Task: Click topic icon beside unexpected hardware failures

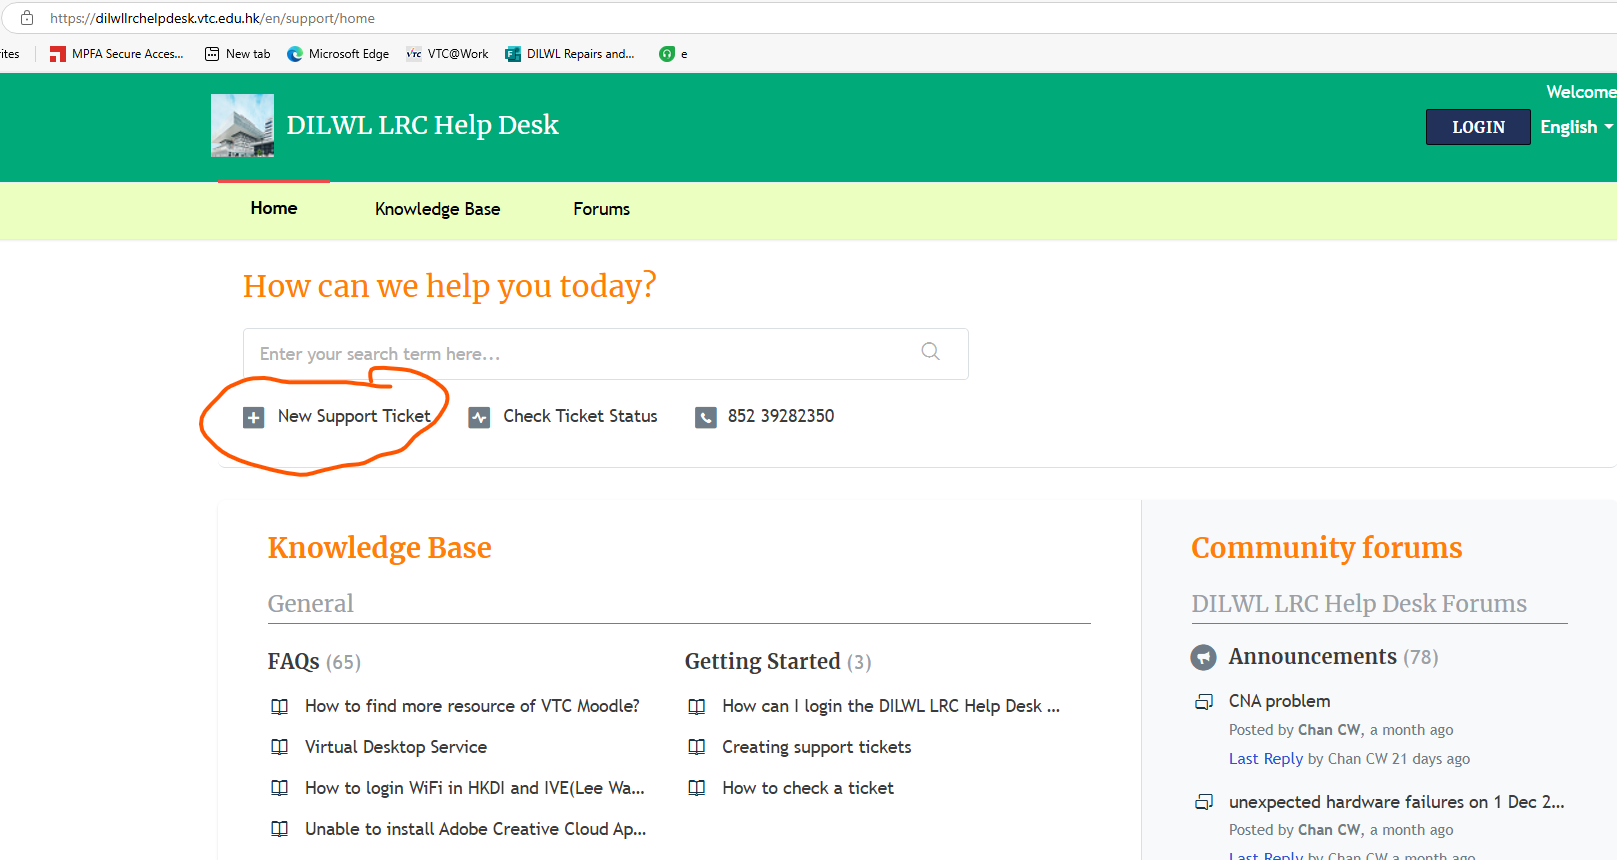Action: (1204, 803)
